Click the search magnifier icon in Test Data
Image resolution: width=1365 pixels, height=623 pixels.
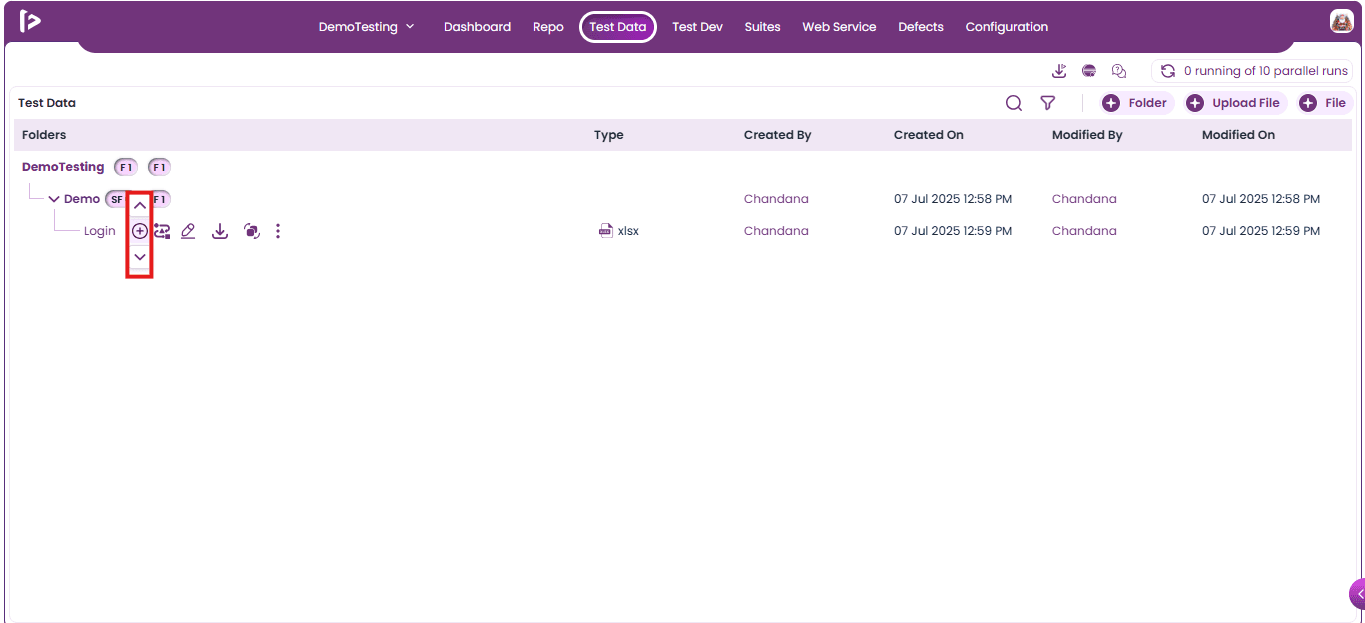pos(1014,103)
